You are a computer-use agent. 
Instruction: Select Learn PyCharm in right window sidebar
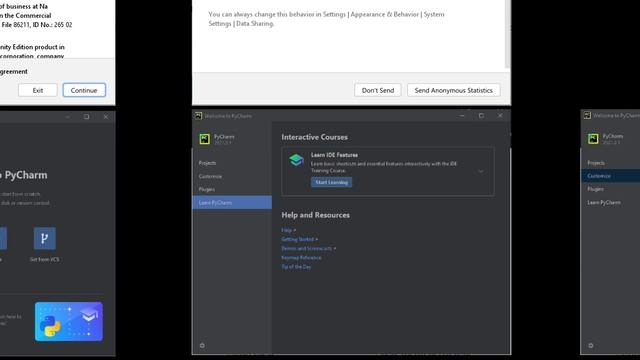[x=611, y=202]
